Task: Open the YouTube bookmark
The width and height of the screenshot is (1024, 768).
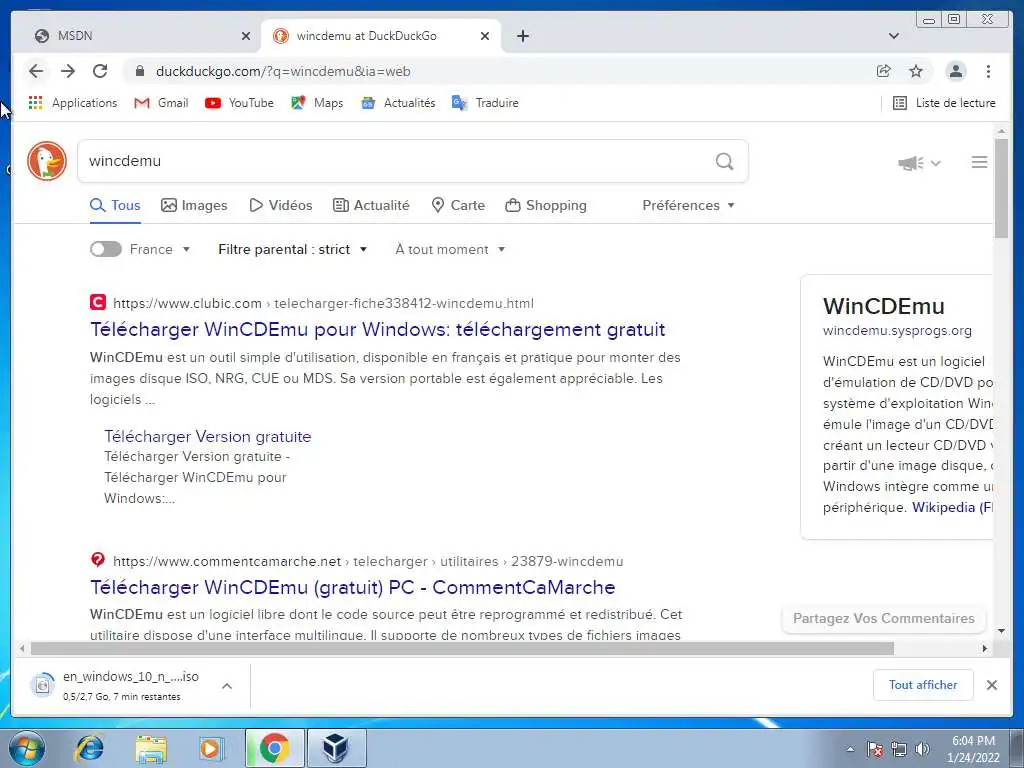Action: click(239, 103)
